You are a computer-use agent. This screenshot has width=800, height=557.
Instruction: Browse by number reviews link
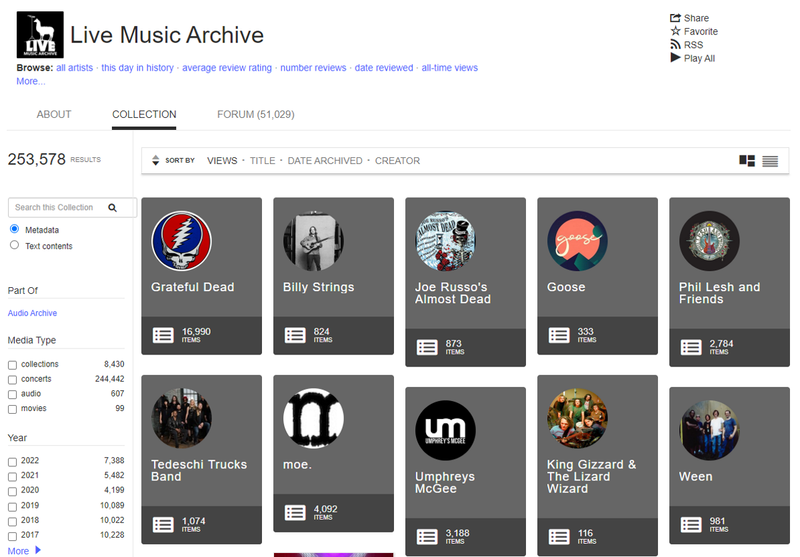point(313,68)
